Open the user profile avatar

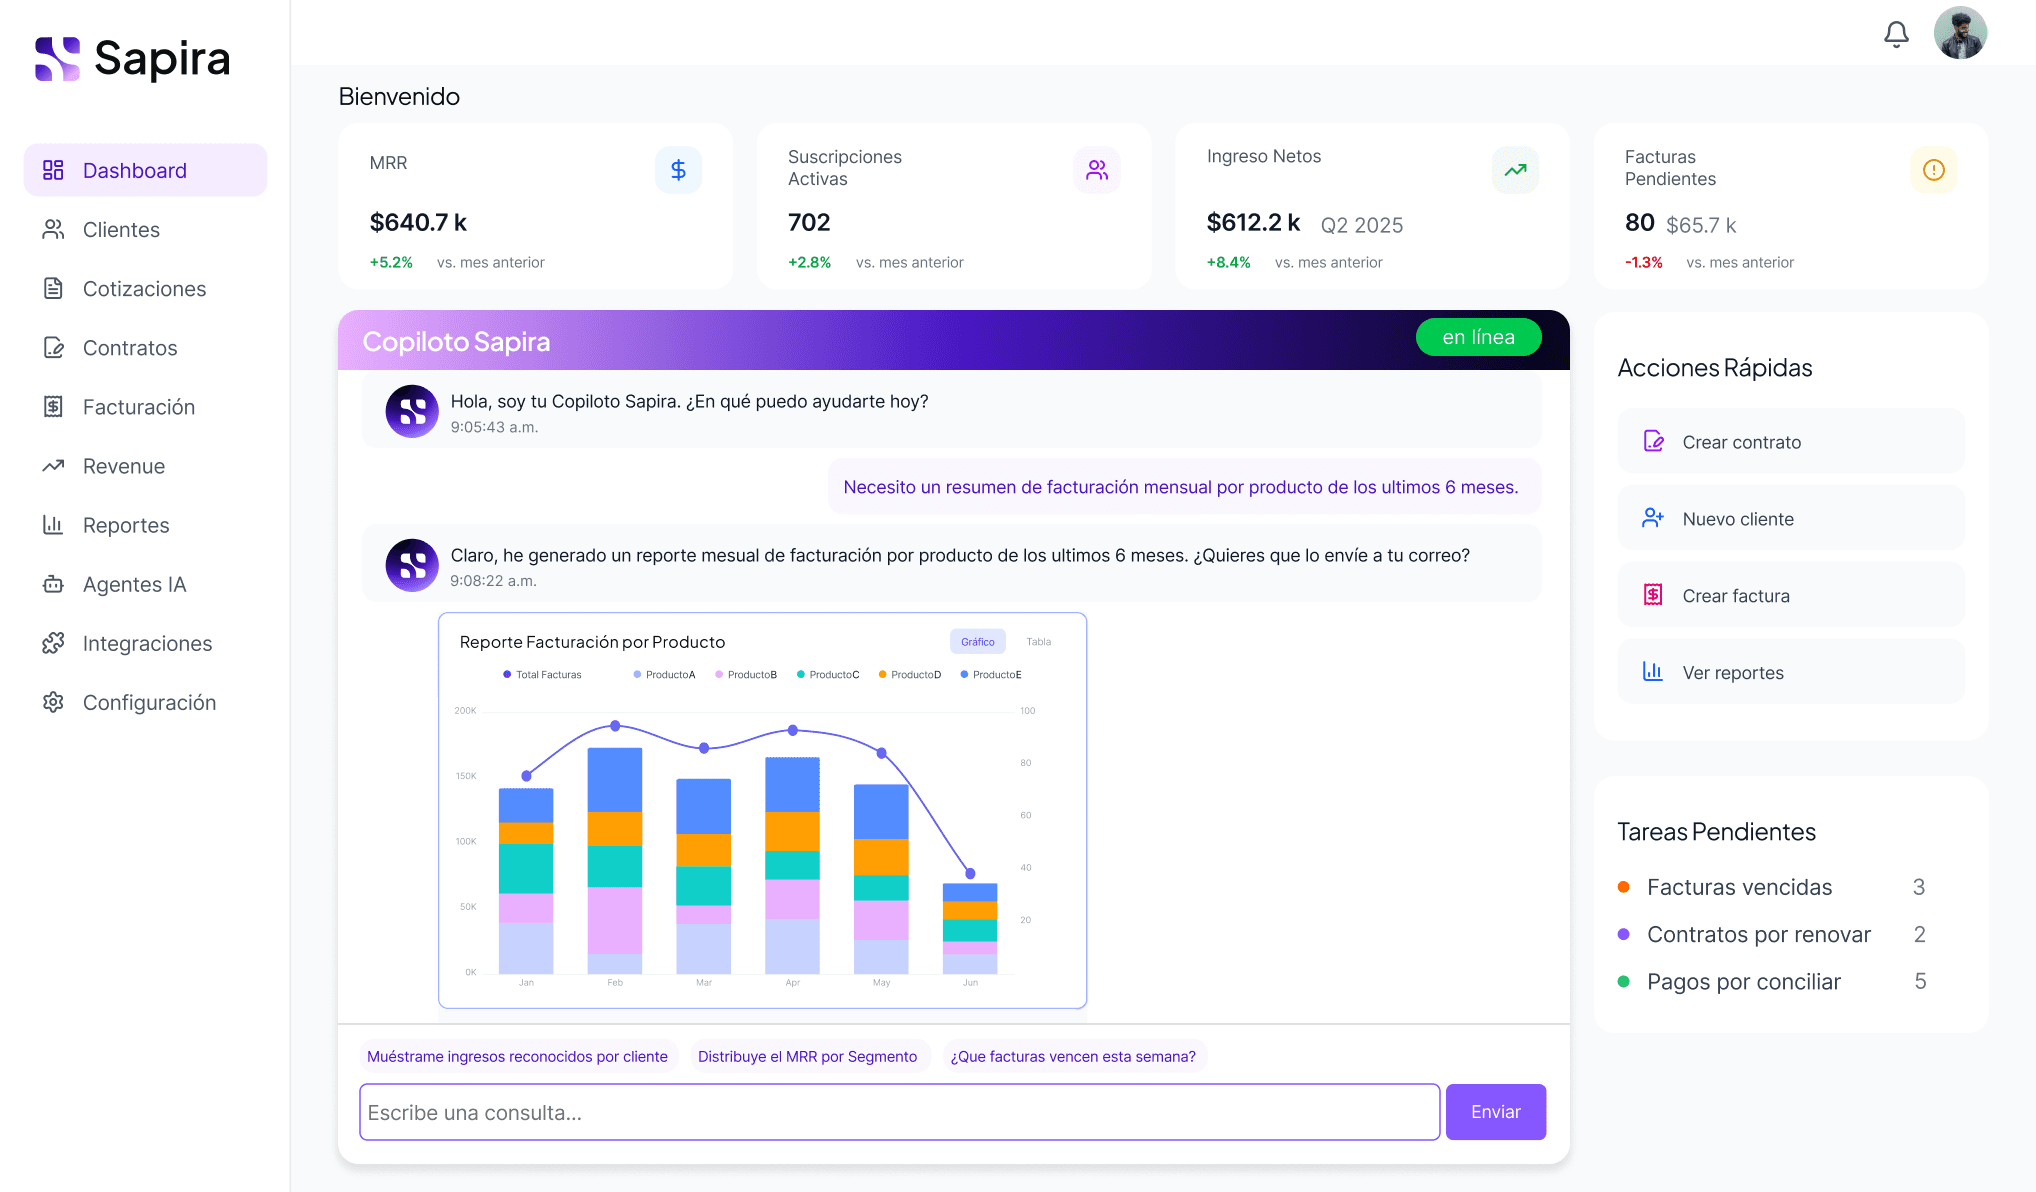tap(1960, 33)
